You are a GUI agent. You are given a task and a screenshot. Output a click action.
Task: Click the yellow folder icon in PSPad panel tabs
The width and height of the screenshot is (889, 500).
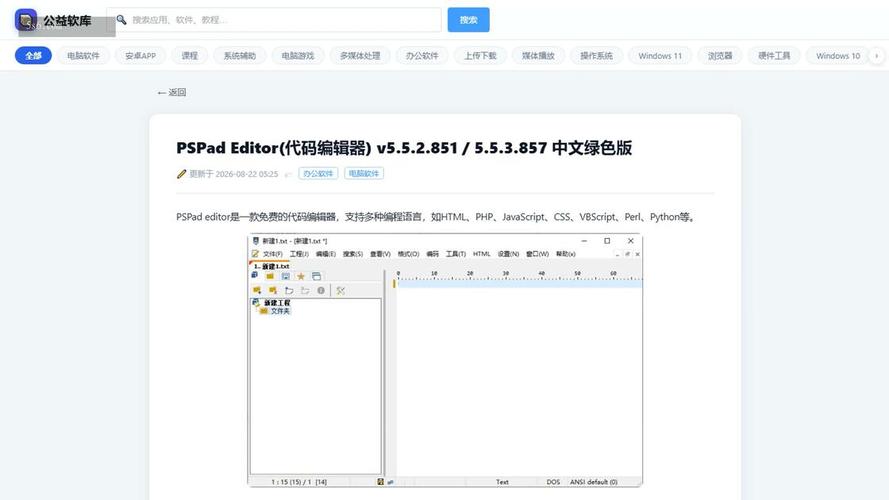click(270, 276)
